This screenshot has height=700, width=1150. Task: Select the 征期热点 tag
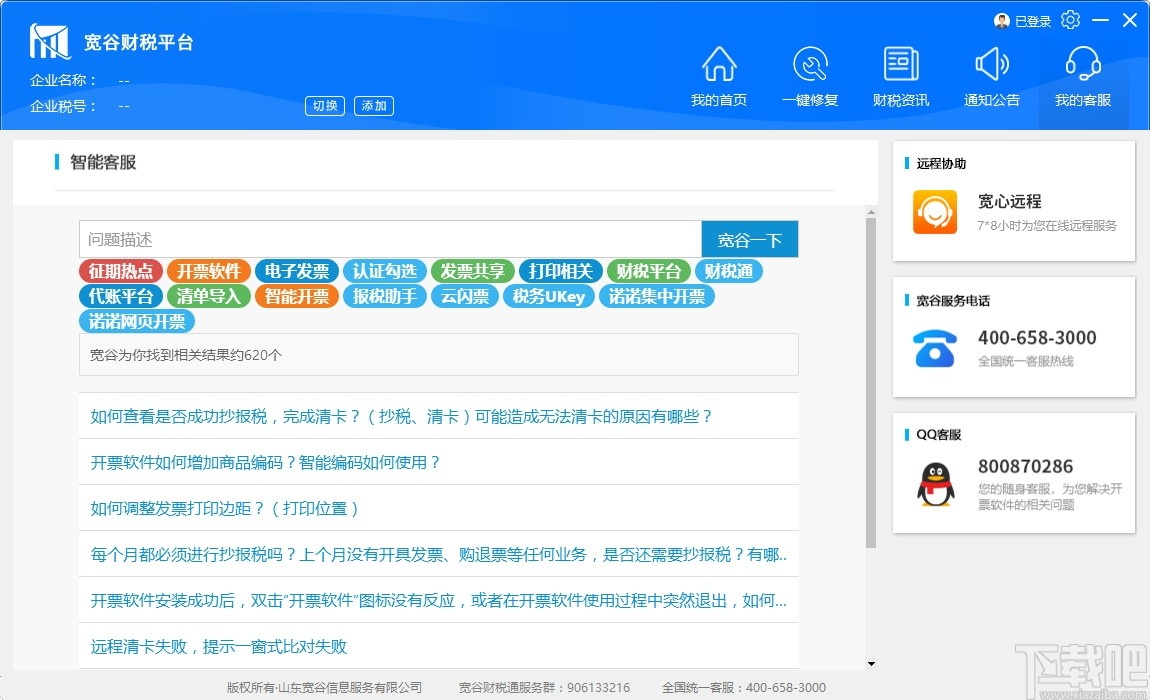(121, 271)
